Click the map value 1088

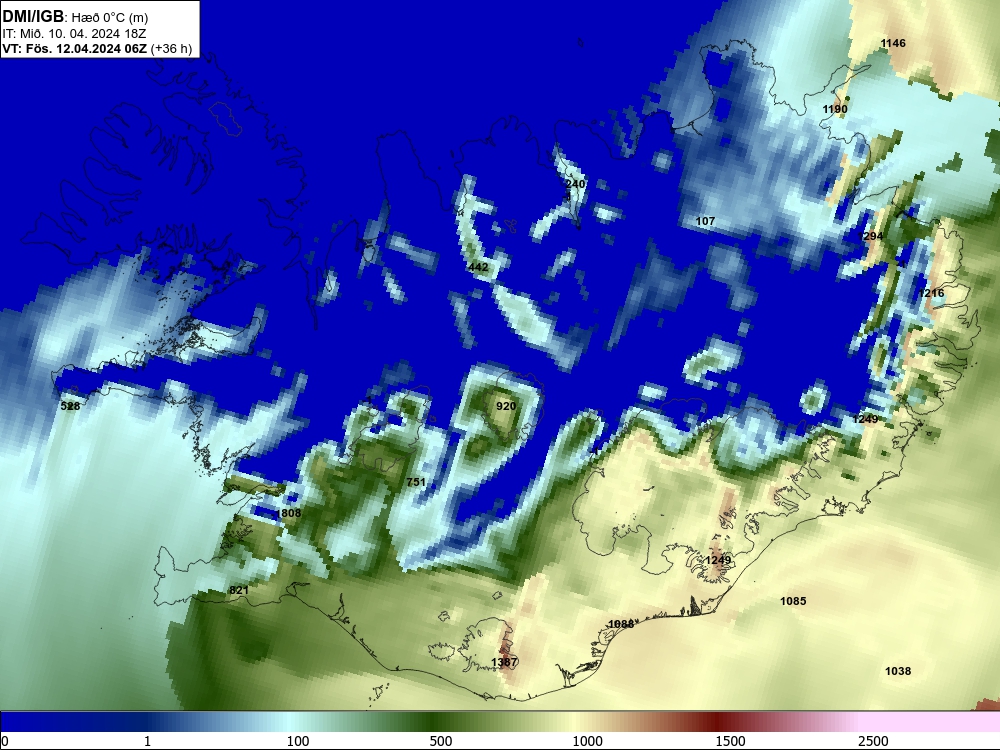coord(621,623)
